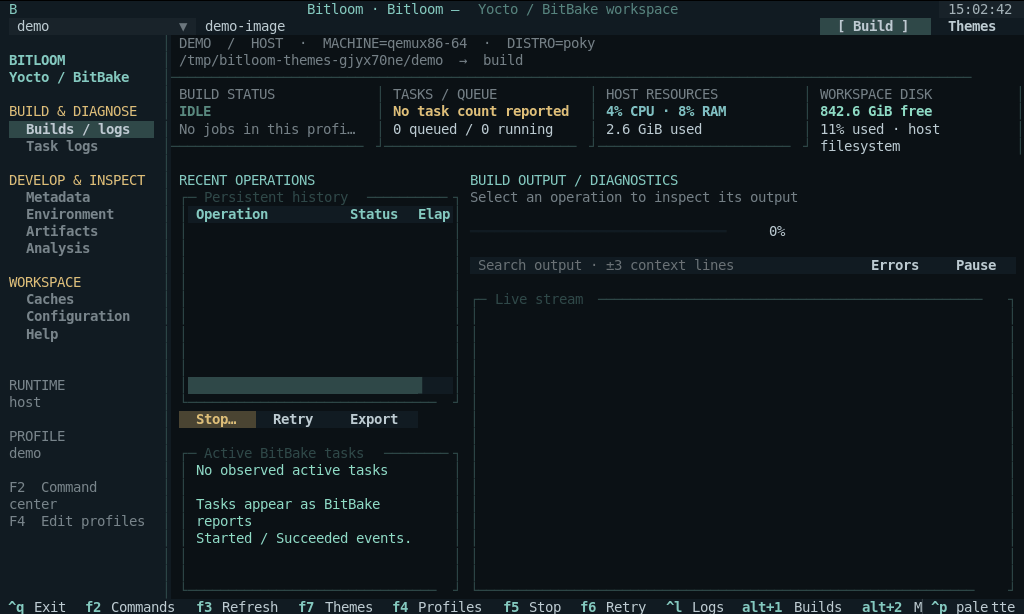Click the 15:02:42 clock
This screenshot has height=614, width=1024.
pyautogui.click(x=980, y=9)
